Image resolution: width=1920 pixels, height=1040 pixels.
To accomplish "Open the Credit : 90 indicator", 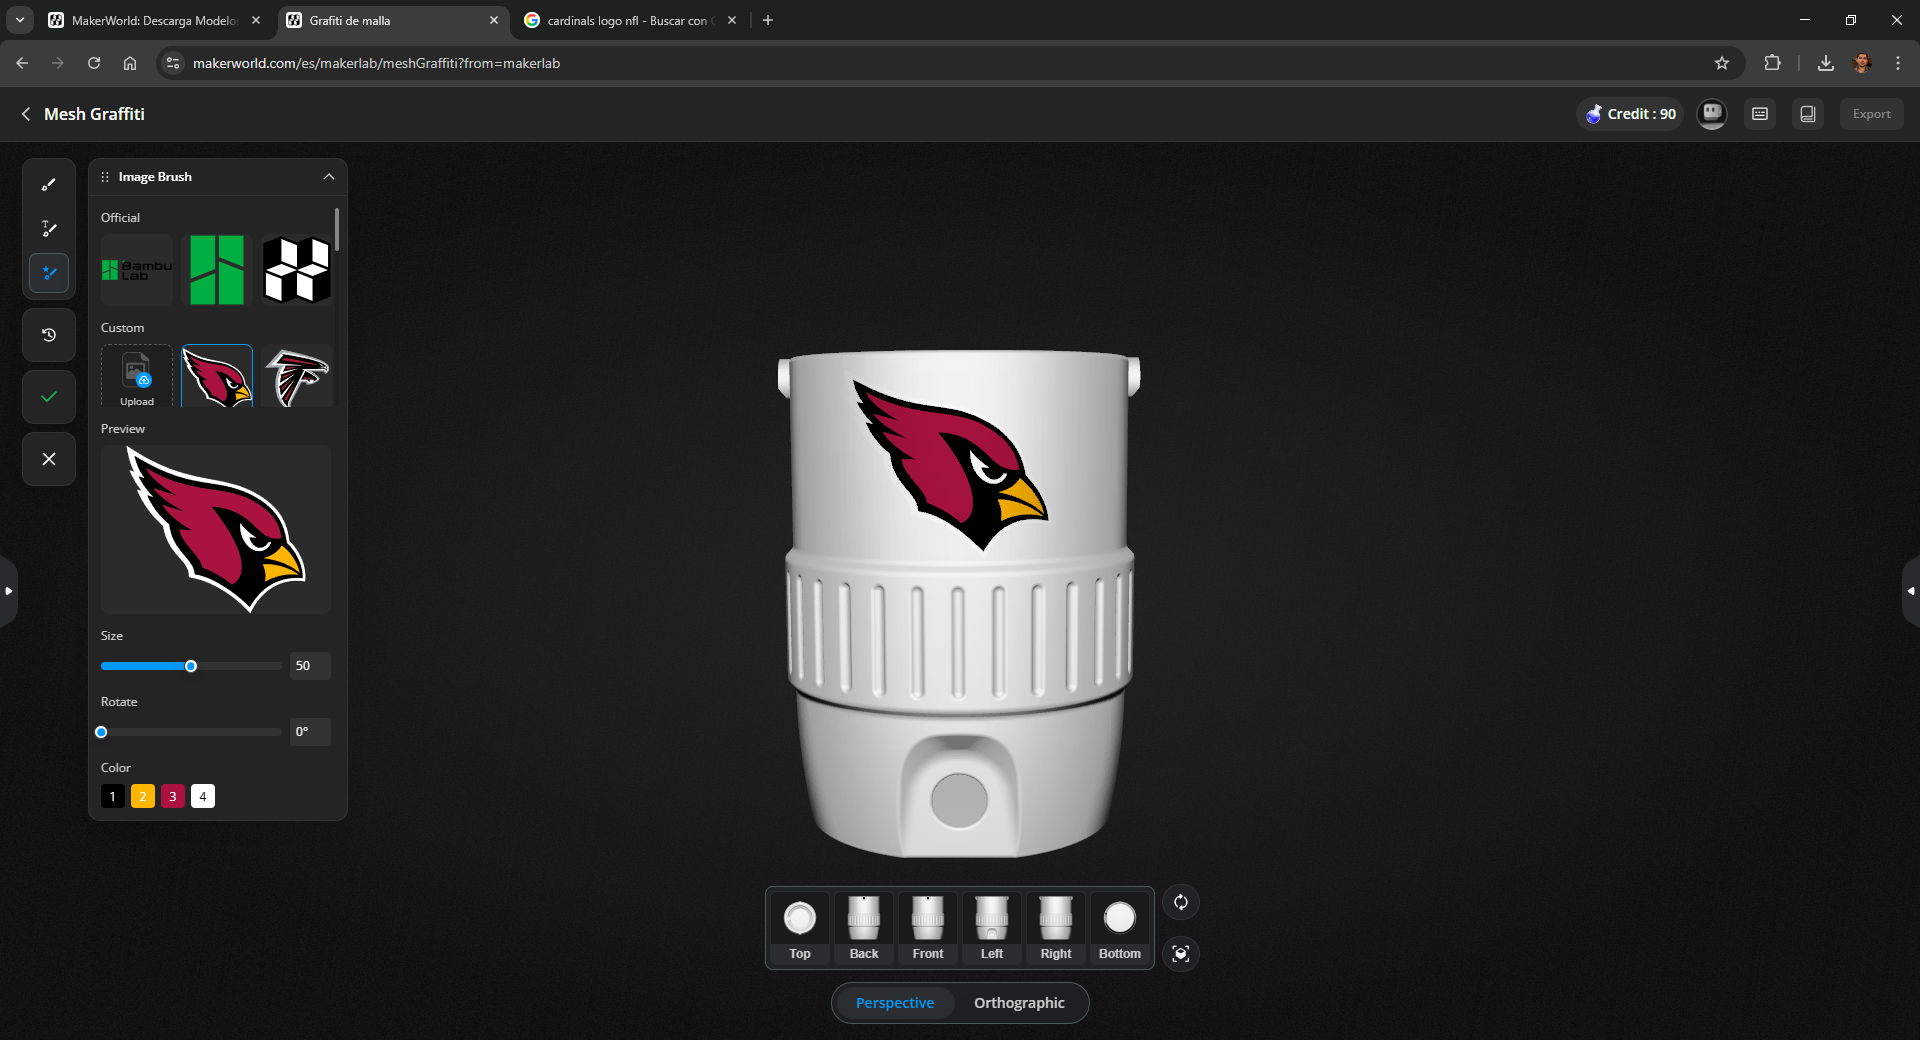I will tap(1630, 114).
